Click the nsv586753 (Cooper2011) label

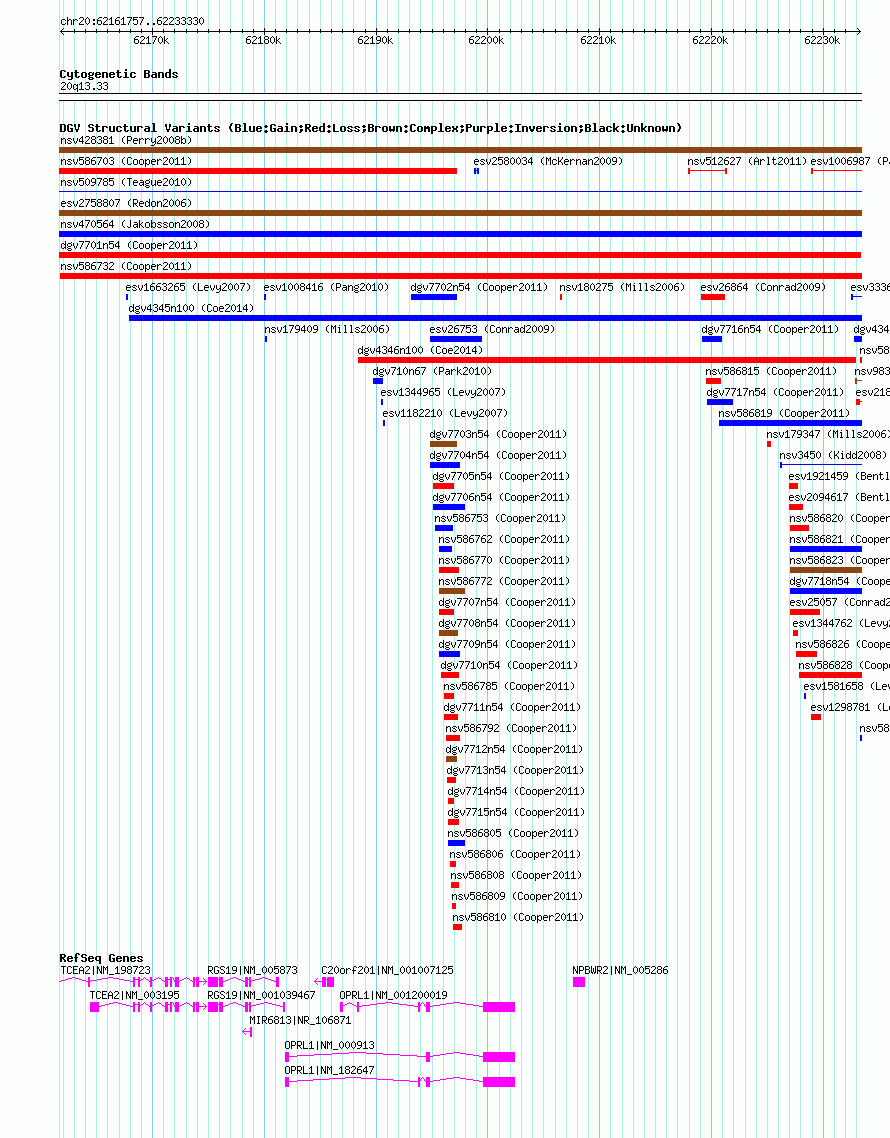point(500,519)
